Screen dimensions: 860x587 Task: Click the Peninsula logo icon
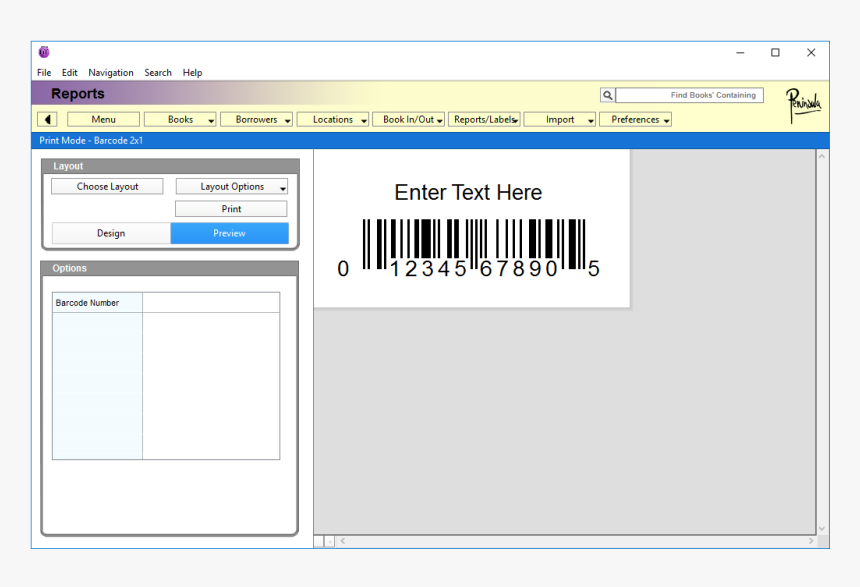[x=802, y=103]
